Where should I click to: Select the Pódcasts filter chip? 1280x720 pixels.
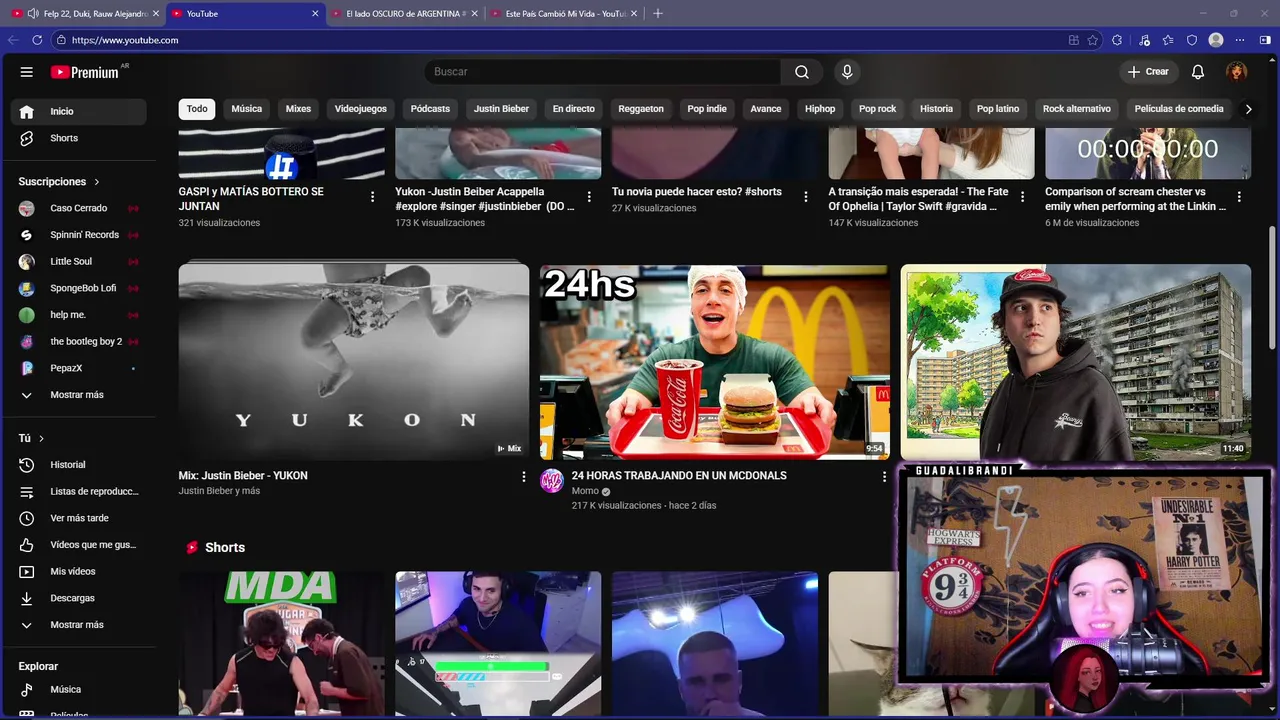430,109
